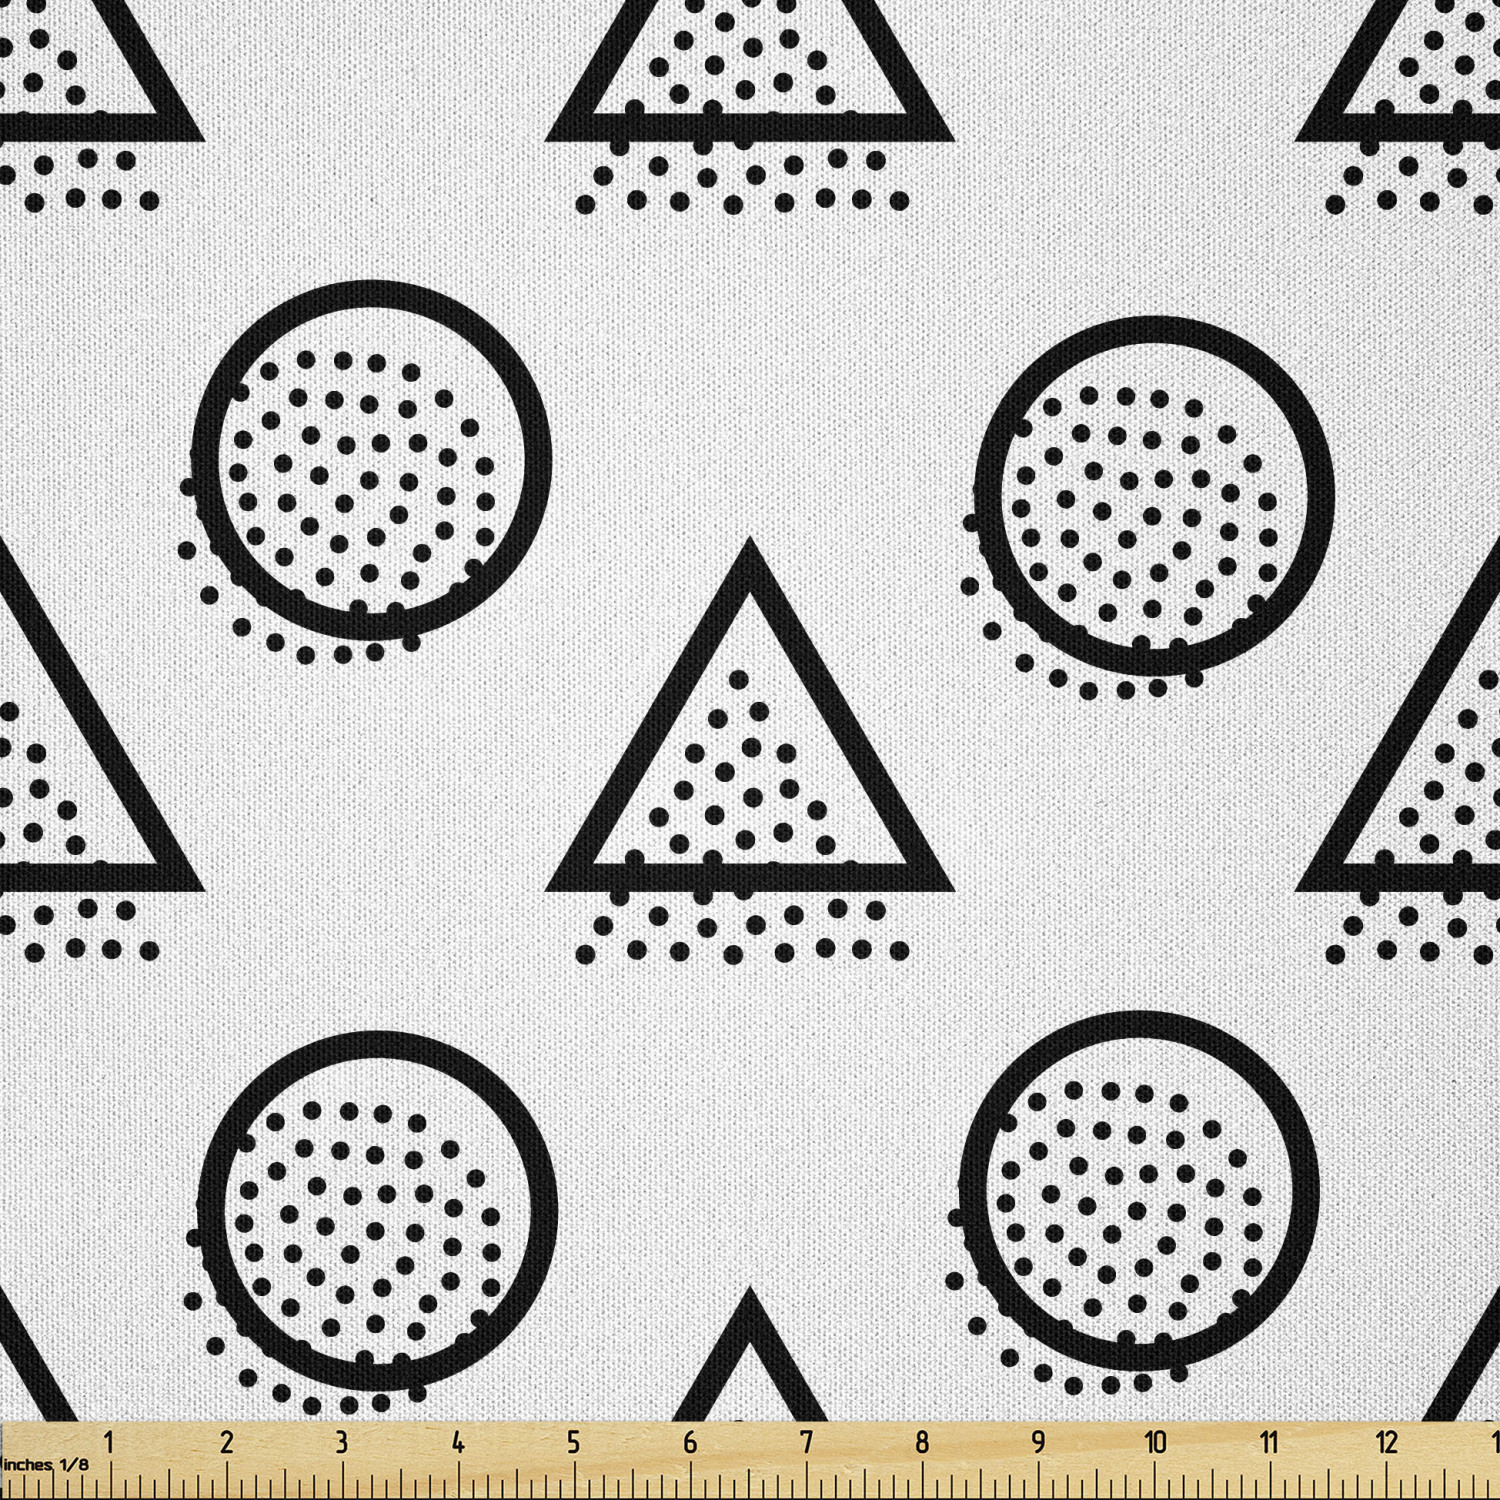Click the number 7 on the ruler
This screenshot has height=1500, width=1500.
(806, 1442)
